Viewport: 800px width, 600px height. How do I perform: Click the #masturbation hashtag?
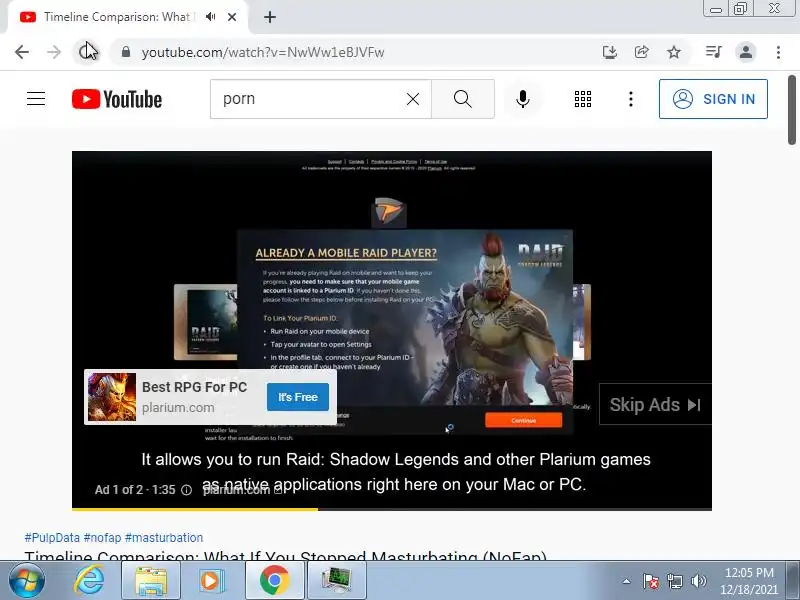coord(164,538)
